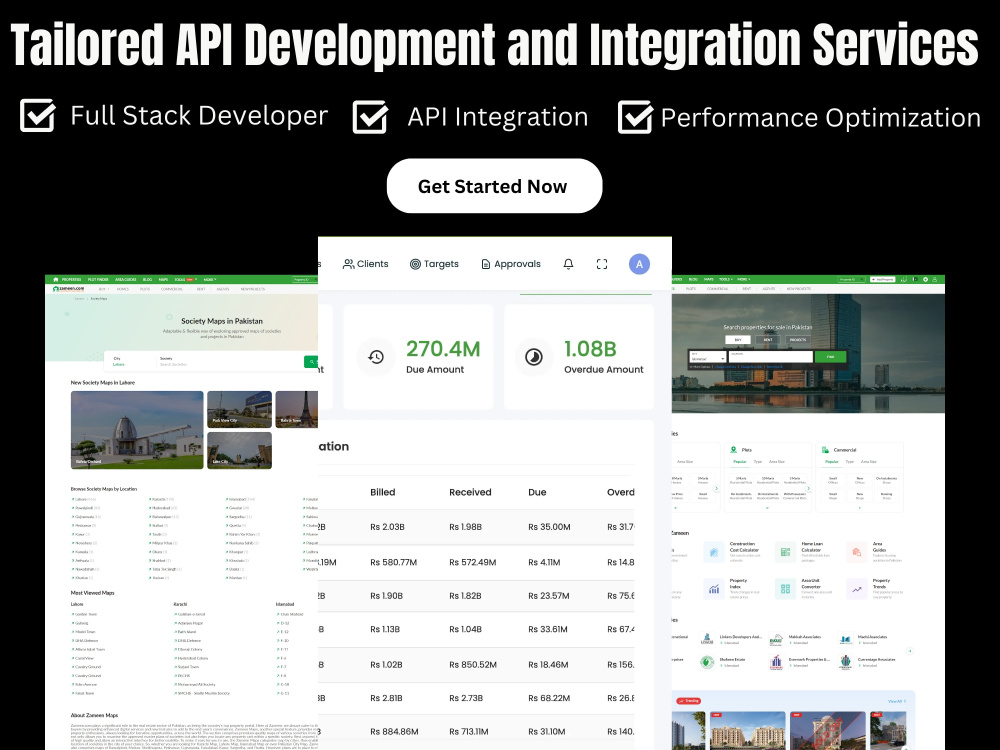1000x750 pixels.
Task: Click the Rs 68.22M due cell
Action: point(549,698)
